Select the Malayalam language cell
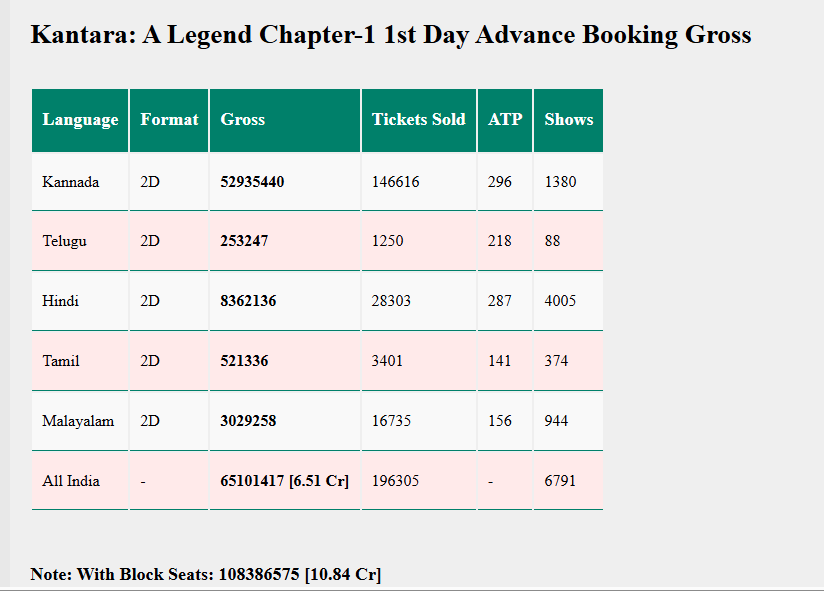Viewport: 824px width, 591px height. tap(78, 421)
